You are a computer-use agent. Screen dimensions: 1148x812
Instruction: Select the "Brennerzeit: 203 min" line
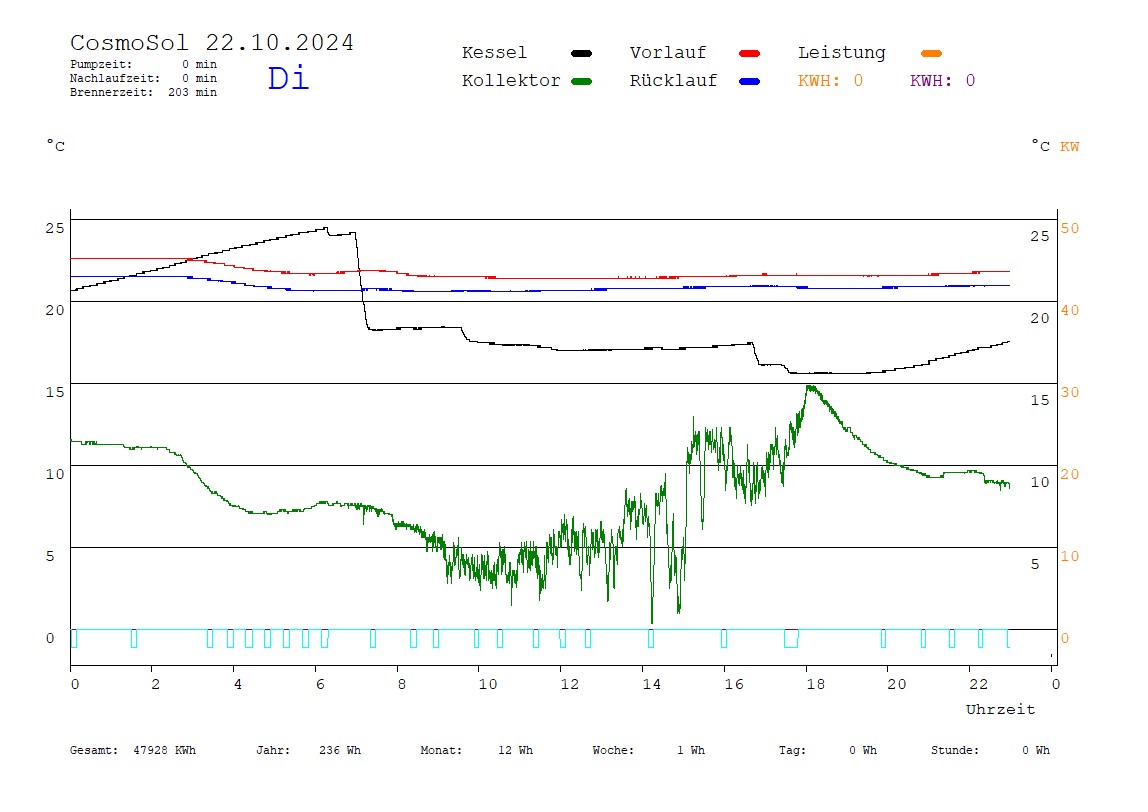click(x=144, y=92)
